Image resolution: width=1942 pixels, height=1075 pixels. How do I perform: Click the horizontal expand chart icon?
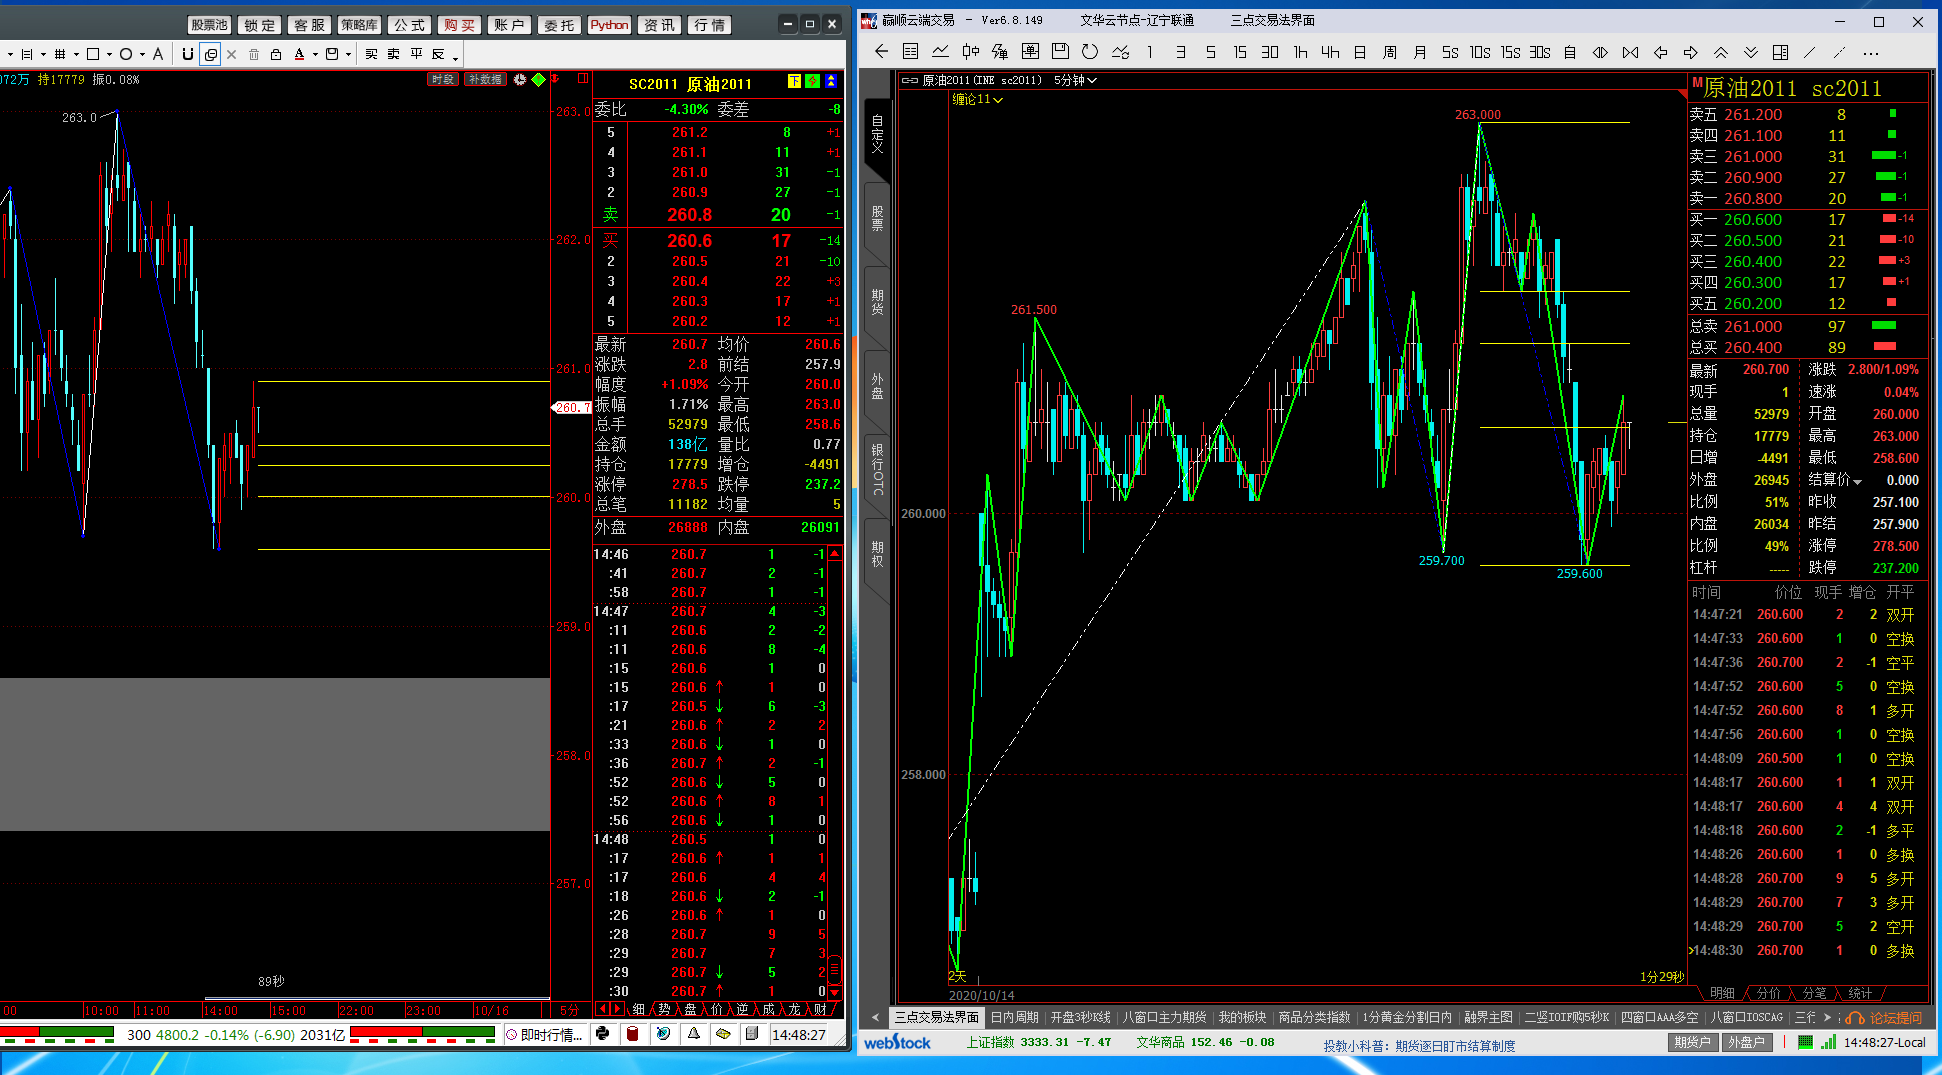(1600, 52)
